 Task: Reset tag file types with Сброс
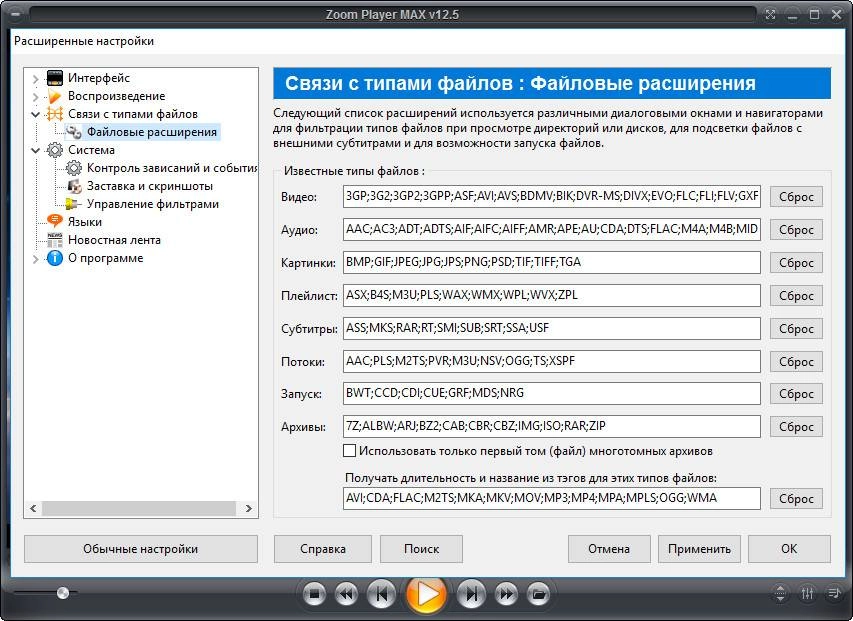tap(796, 499)
